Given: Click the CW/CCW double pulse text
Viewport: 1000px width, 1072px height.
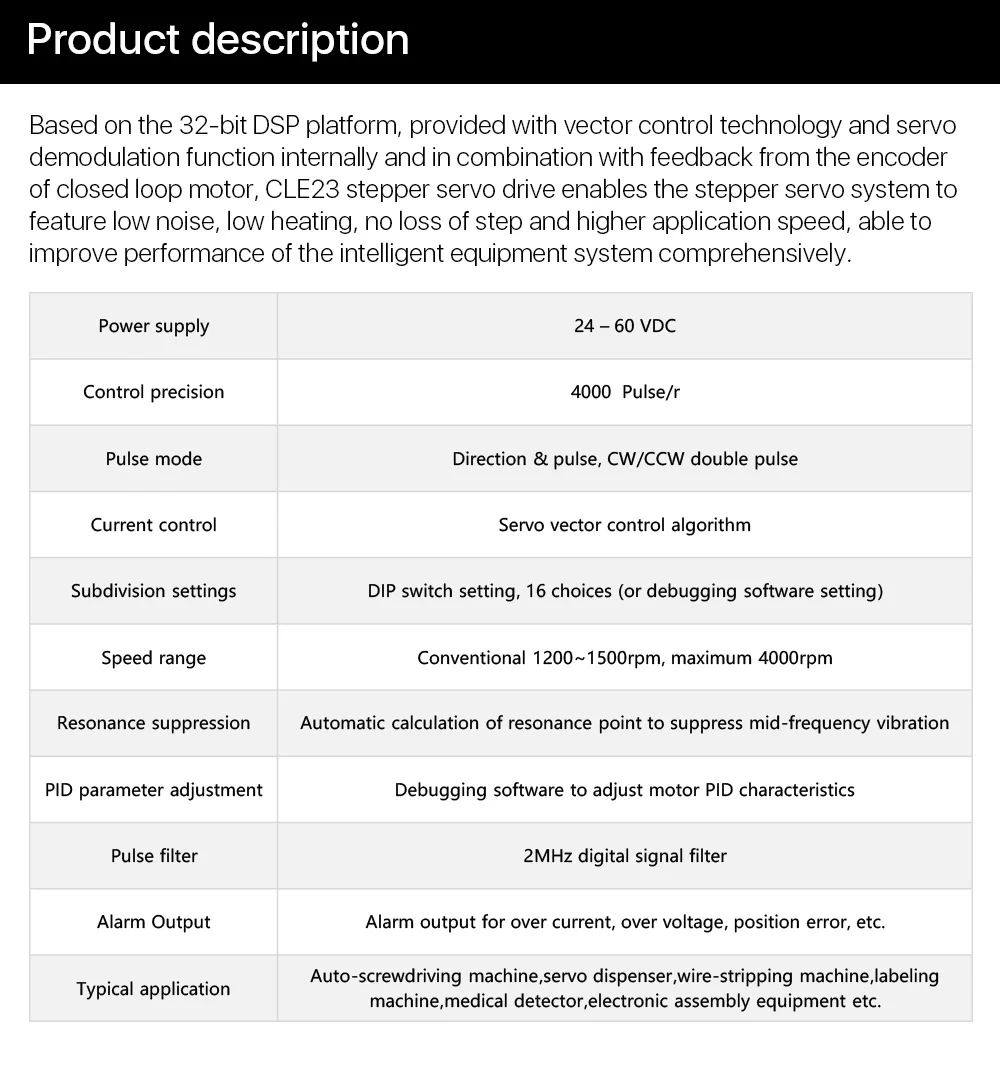Looking at the screenshot, I should [x=702, y=458].
